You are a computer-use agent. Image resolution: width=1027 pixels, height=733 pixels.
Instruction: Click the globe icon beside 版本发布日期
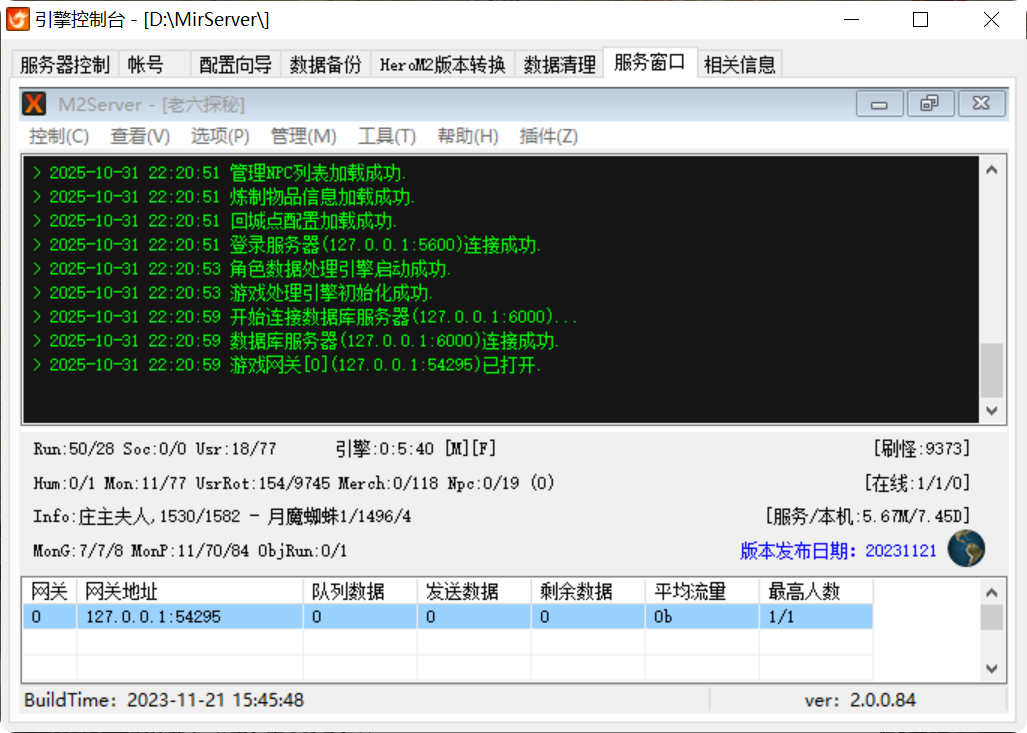[965, 548]
